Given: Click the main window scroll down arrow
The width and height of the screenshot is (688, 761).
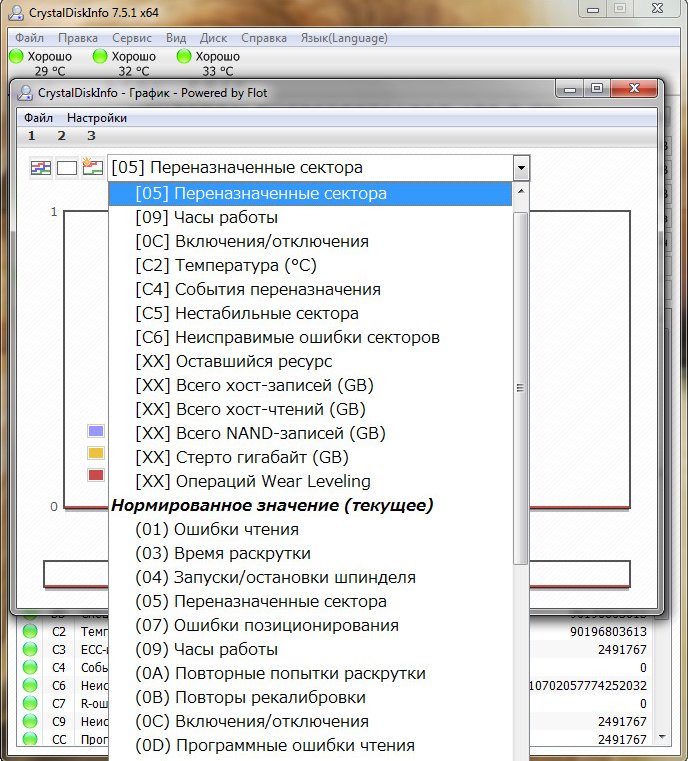Looking at the screenshot, I should pyautogui.click(x=663, y=738).
